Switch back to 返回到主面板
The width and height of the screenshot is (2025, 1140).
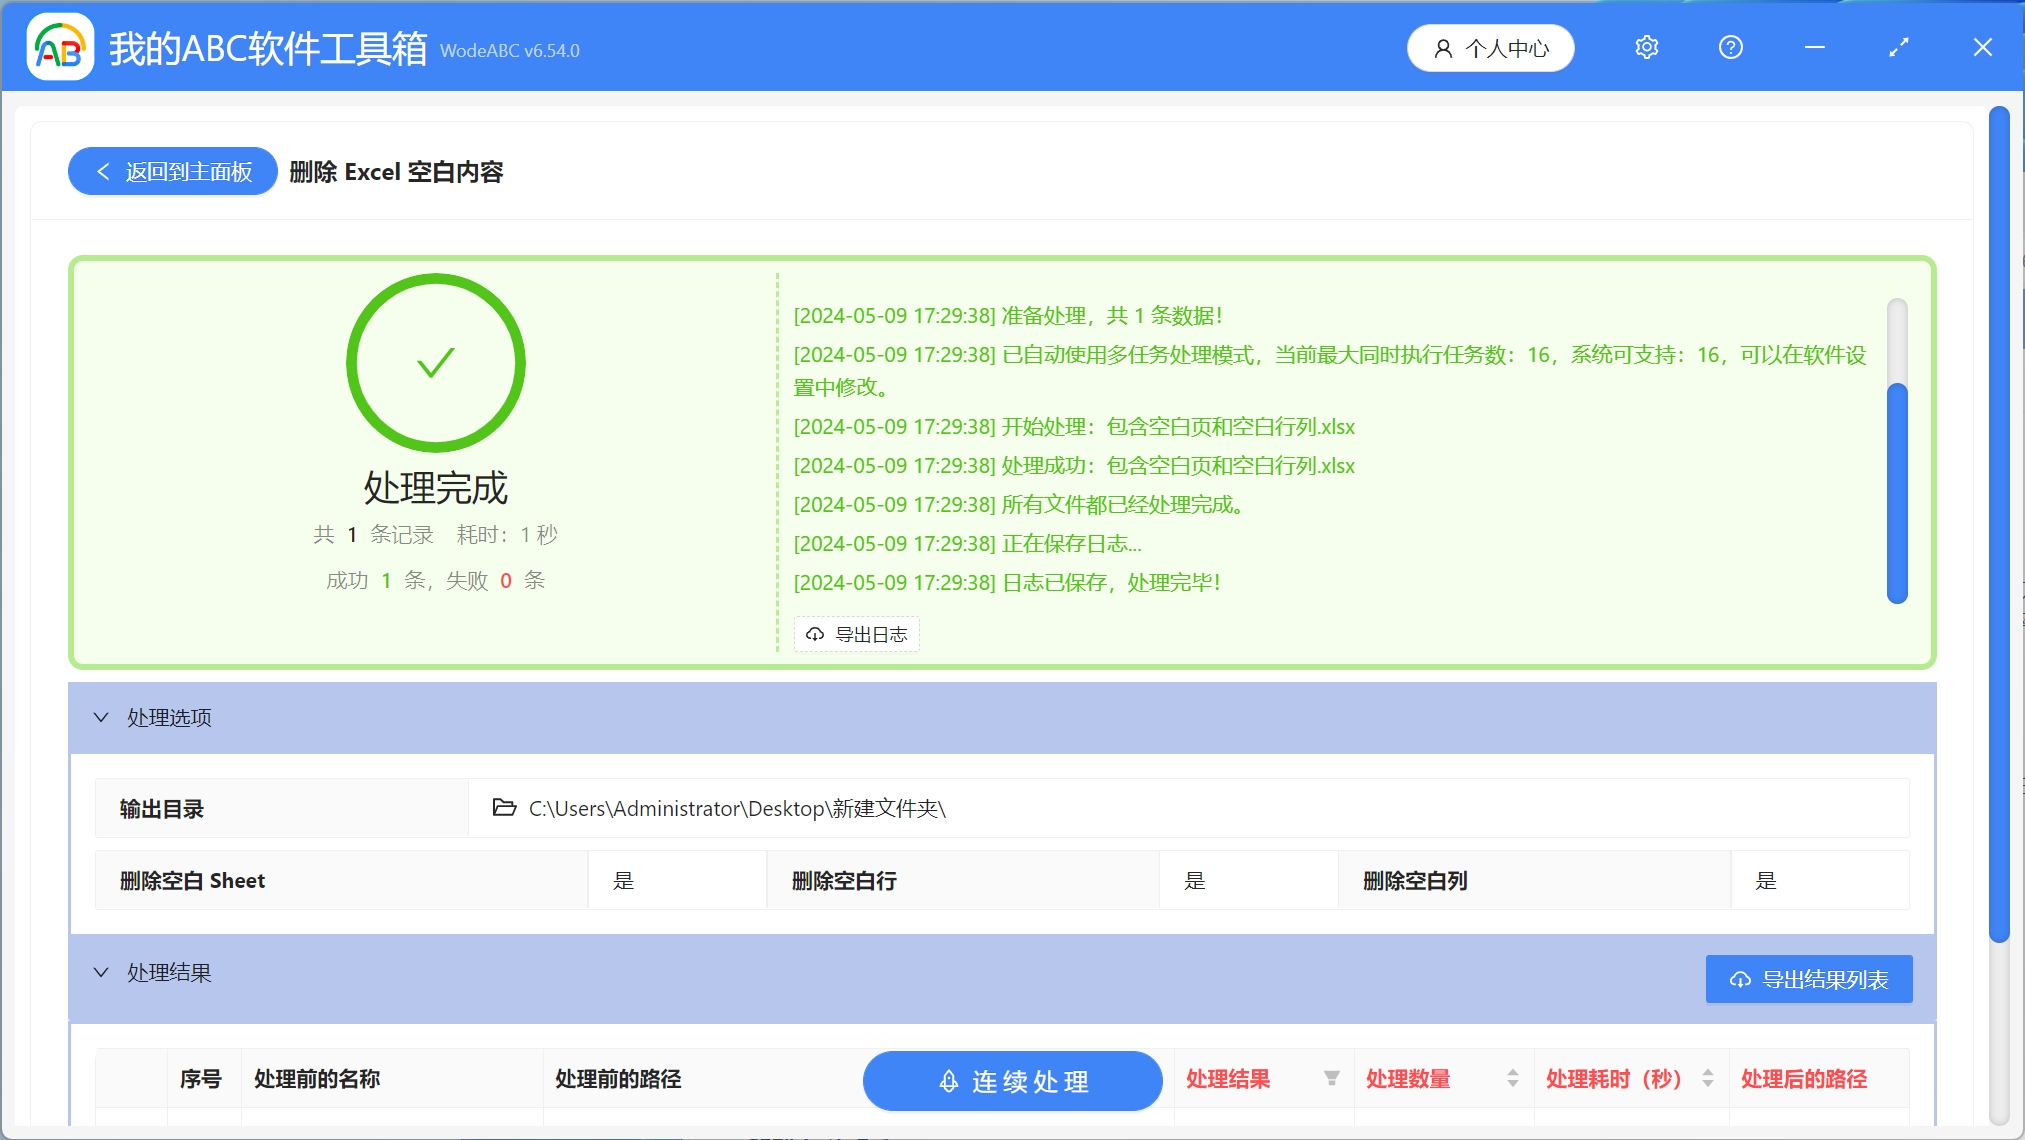tap(171, 171)
